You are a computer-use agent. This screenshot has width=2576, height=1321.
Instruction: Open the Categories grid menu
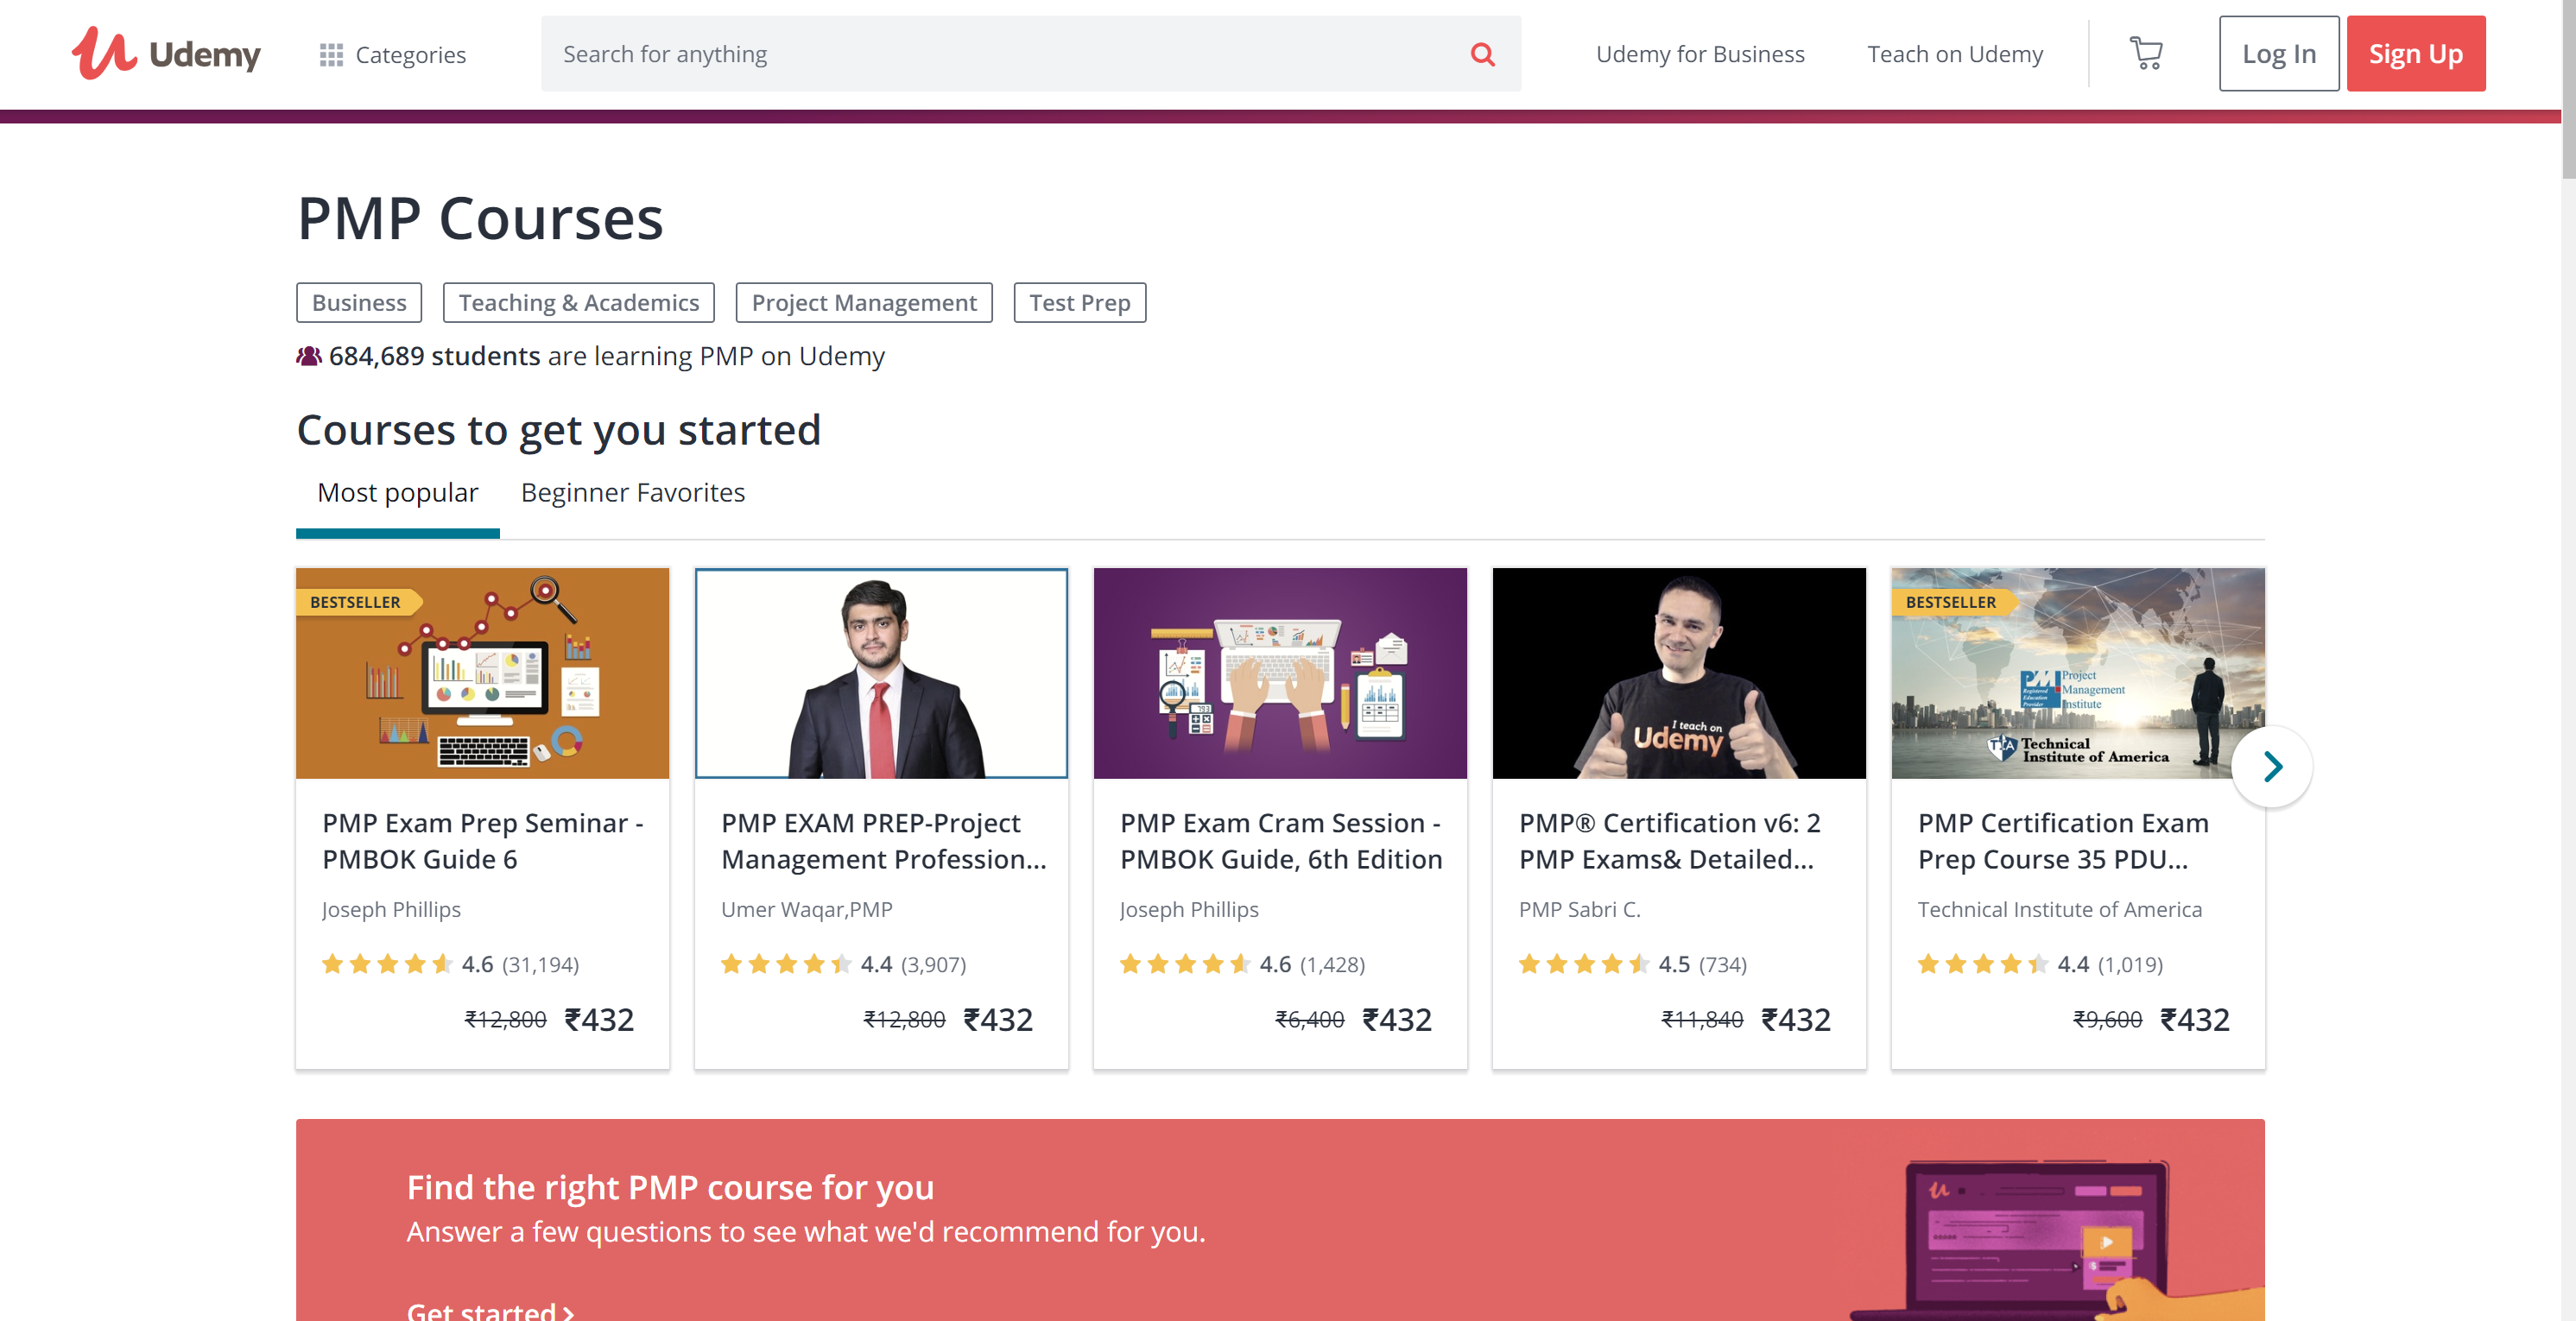pos(392,54)
